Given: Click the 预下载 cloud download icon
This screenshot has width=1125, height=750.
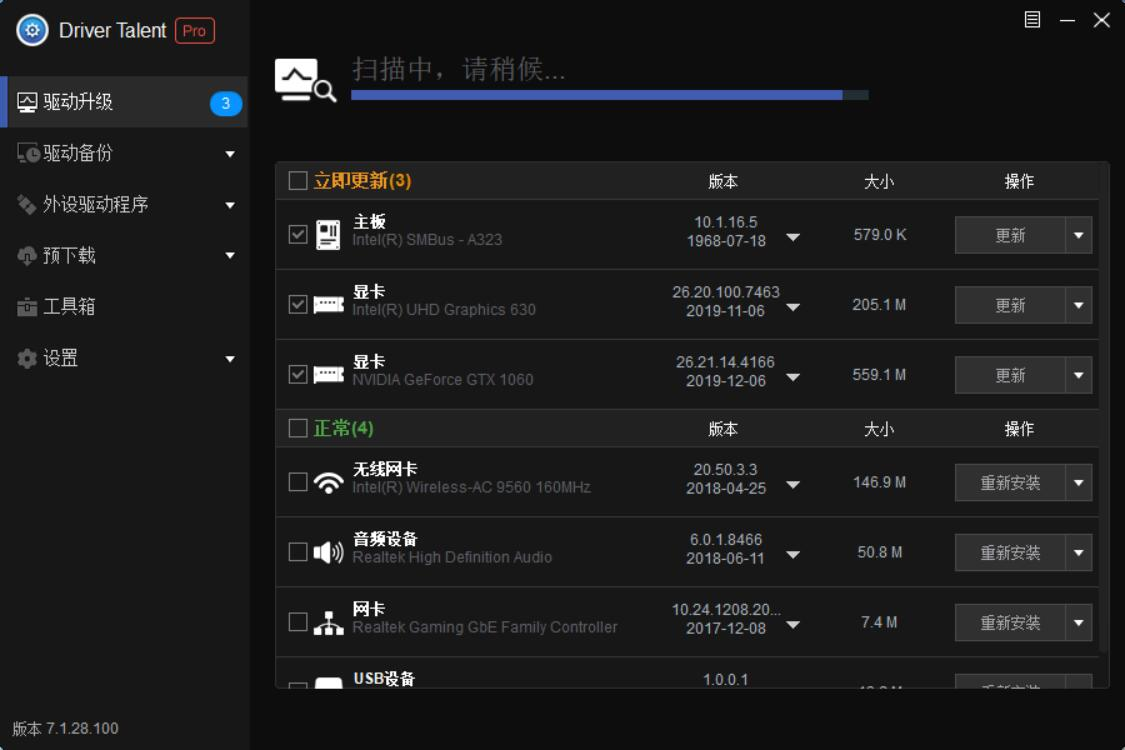Looking at the screenshot, I should (x=27, y=256).
